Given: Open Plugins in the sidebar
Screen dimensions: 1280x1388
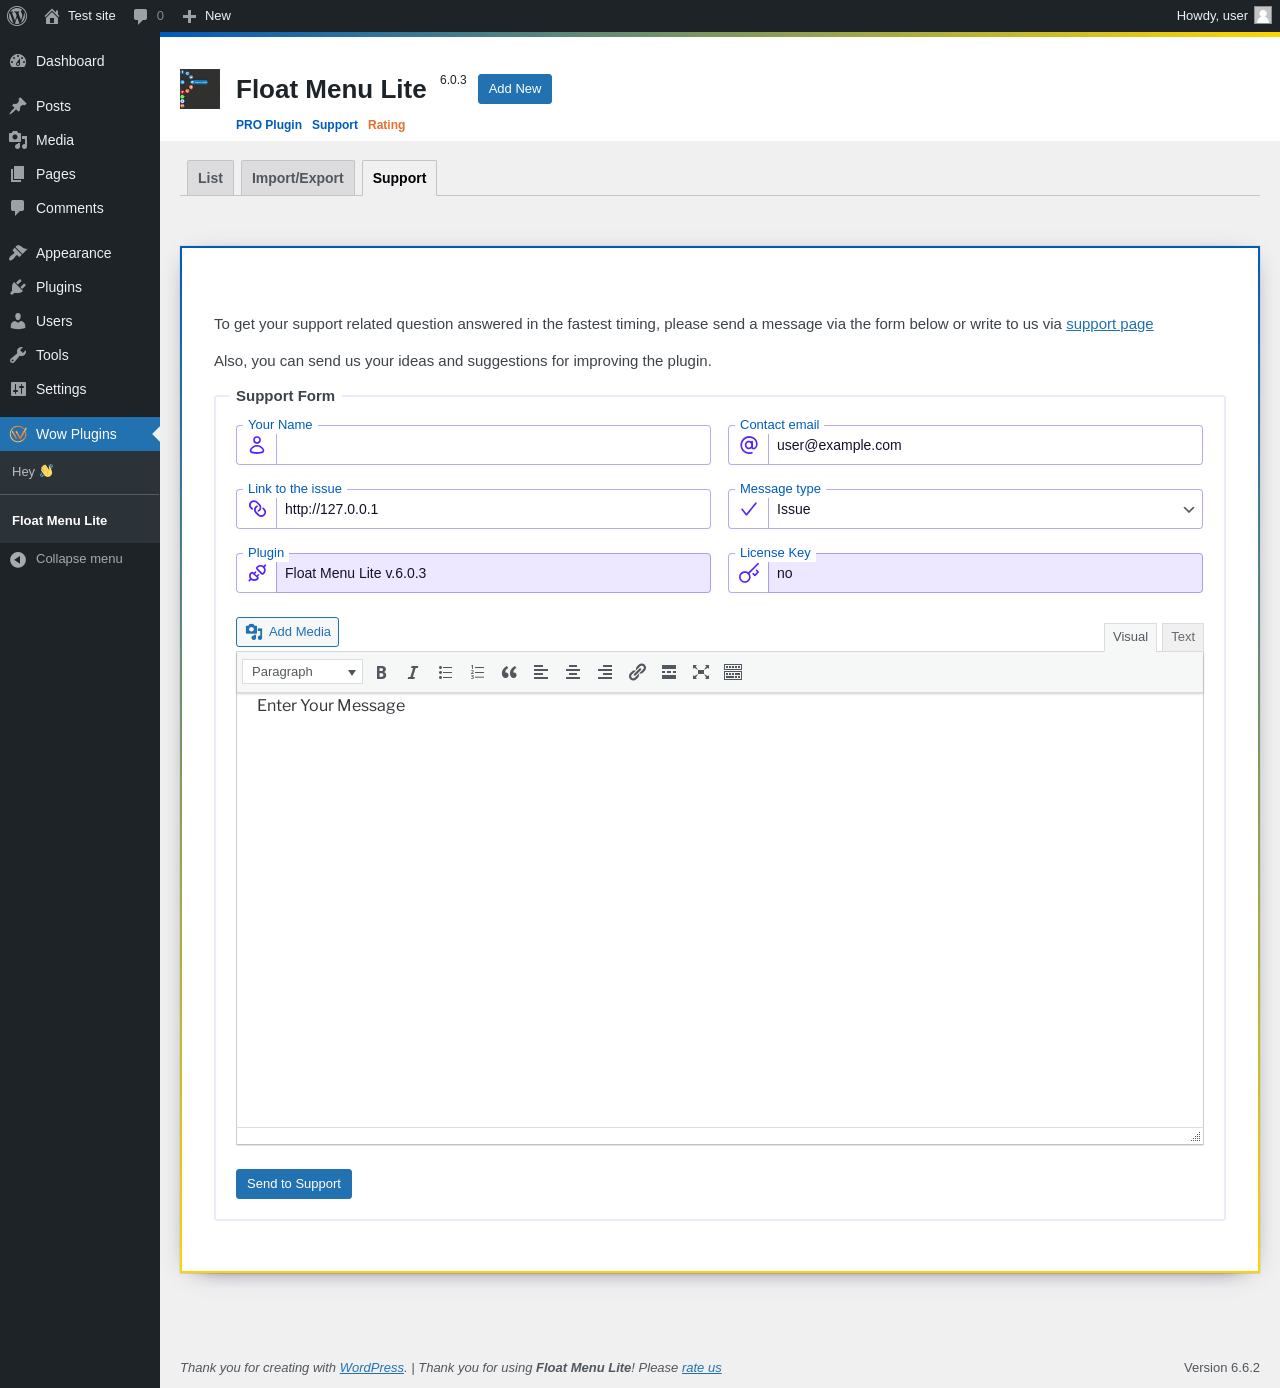Looking at the screenshot, I should [80, 287].
